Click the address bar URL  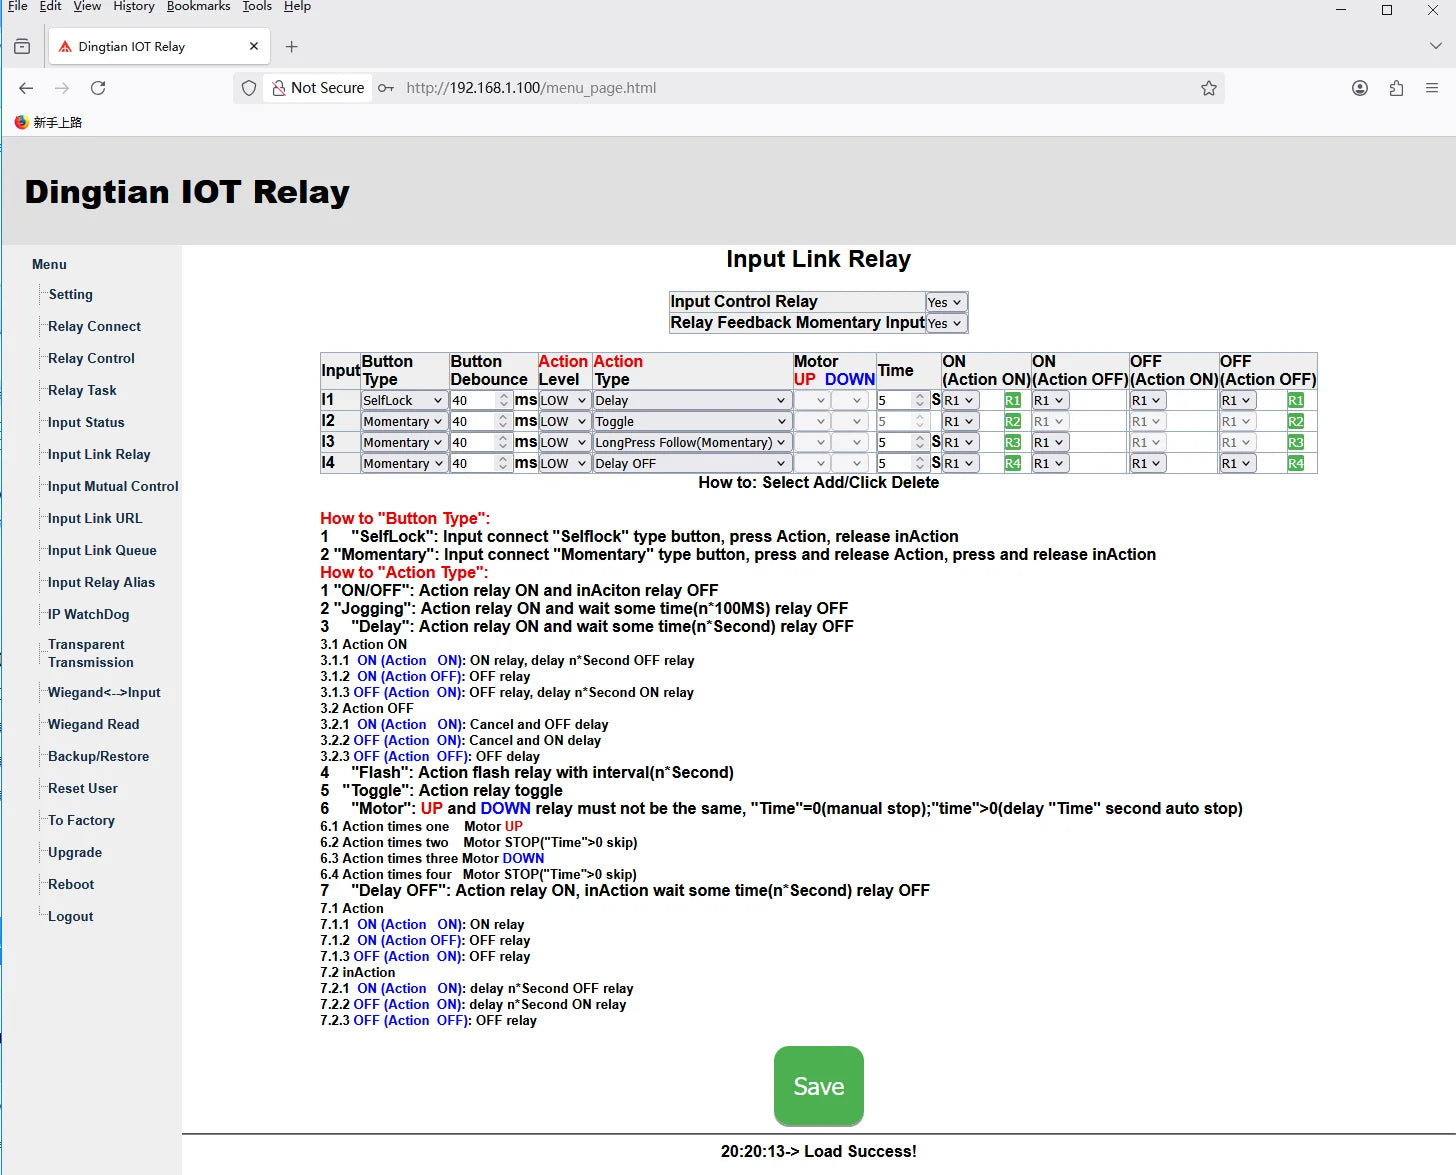531,88
